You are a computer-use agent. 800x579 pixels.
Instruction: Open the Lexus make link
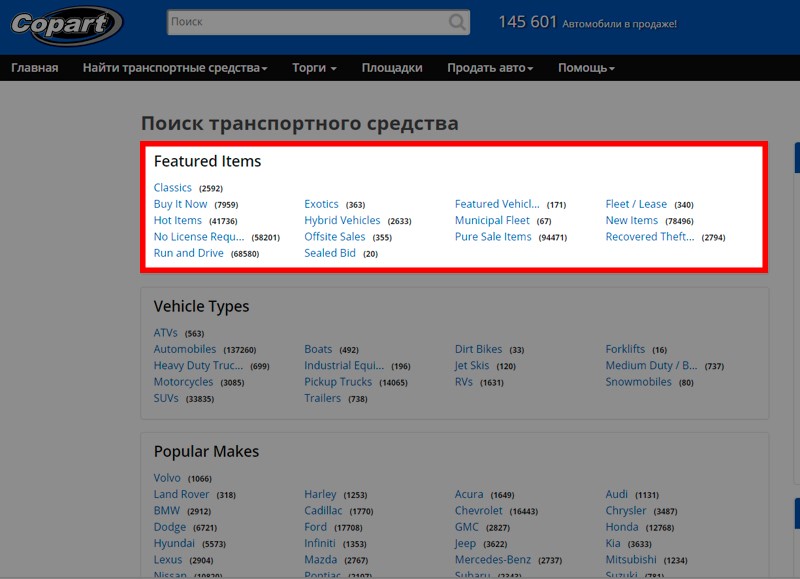point(168,560)
